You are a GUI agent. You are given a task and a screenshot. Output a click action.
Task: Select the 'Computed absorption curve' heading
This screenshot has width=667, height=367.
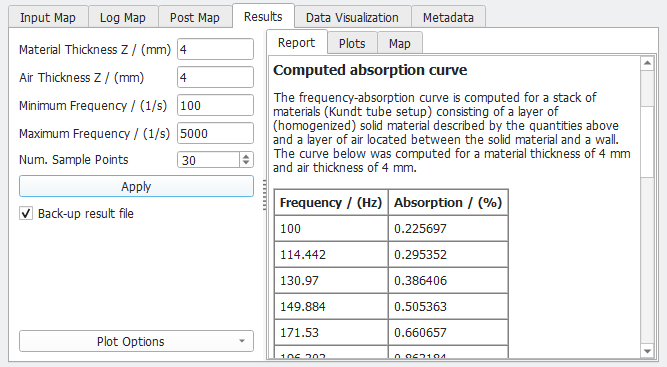[x=370, y=70]
